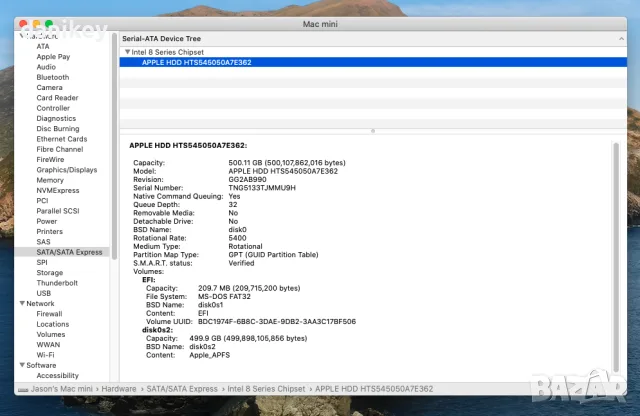Viewport: 640px width, 416px height.
Task: Open the Diagnostics section
Action: click(56, 118)
